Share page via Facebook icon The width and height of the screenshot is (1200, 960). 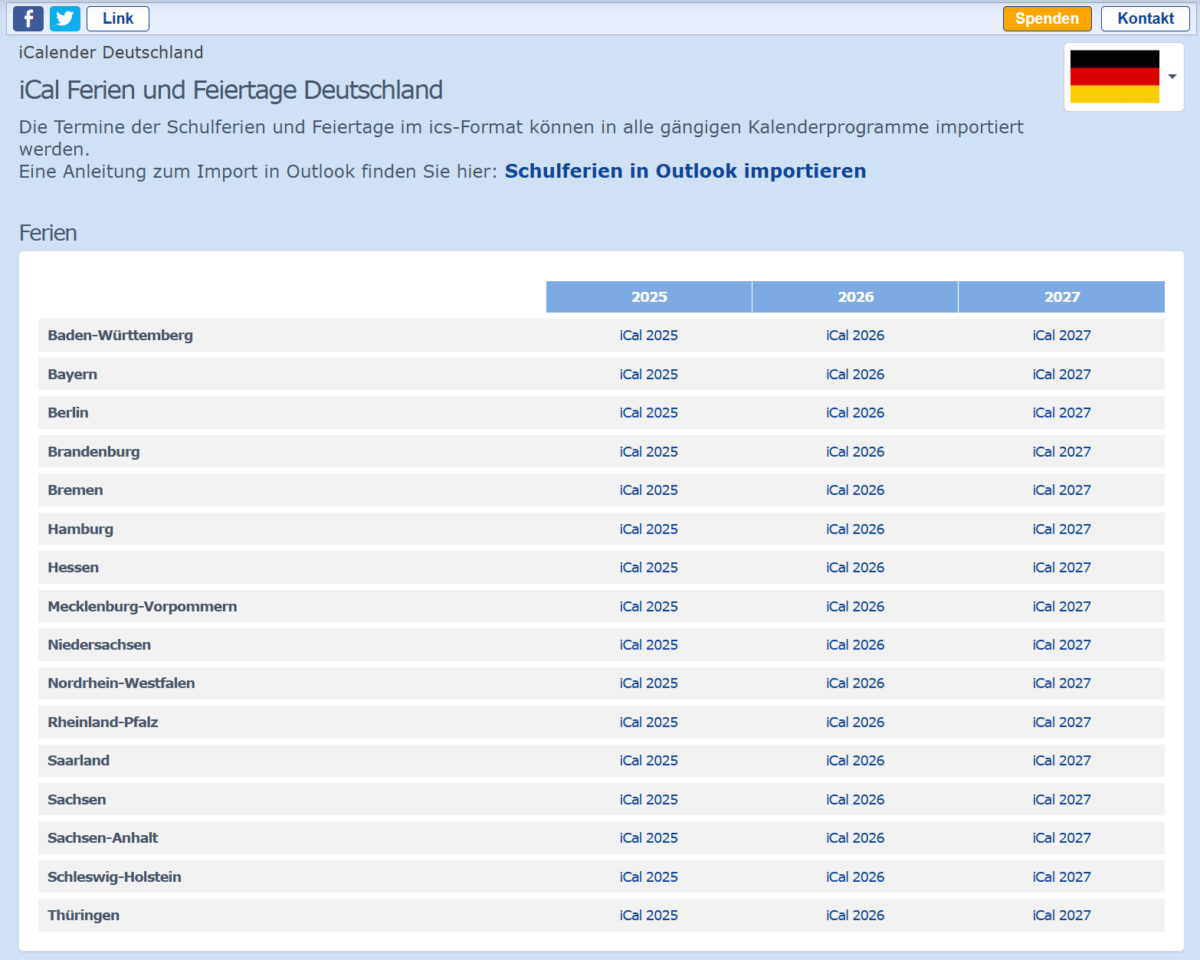coord(28,18)
